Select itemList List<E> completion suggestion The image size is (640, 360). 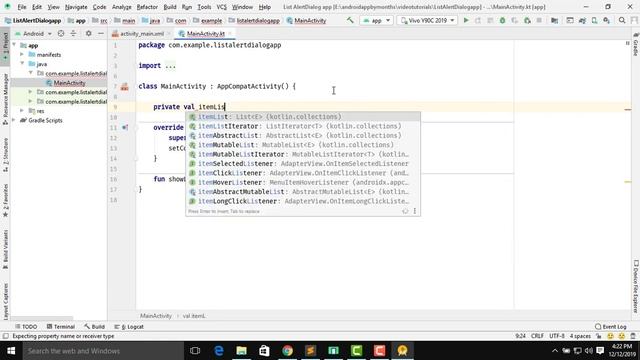303,117
